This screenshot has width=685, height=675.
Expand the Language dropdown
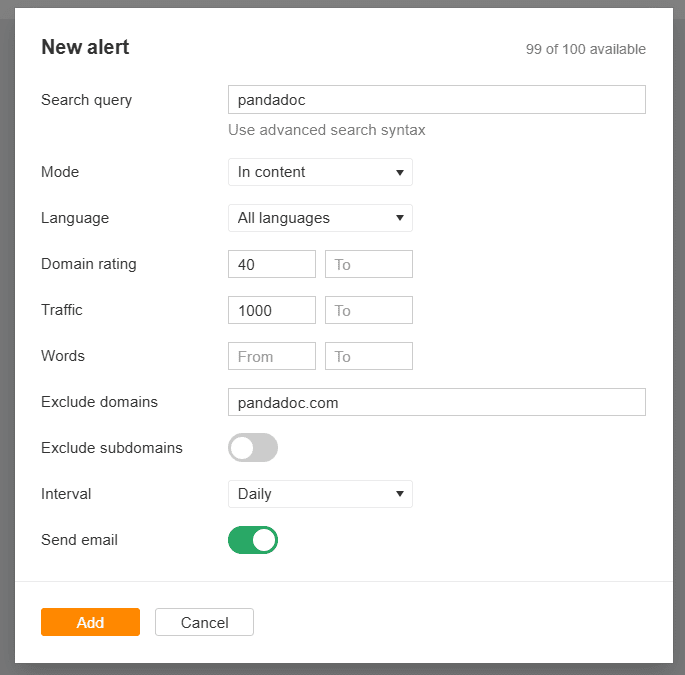tap(320, 218)
